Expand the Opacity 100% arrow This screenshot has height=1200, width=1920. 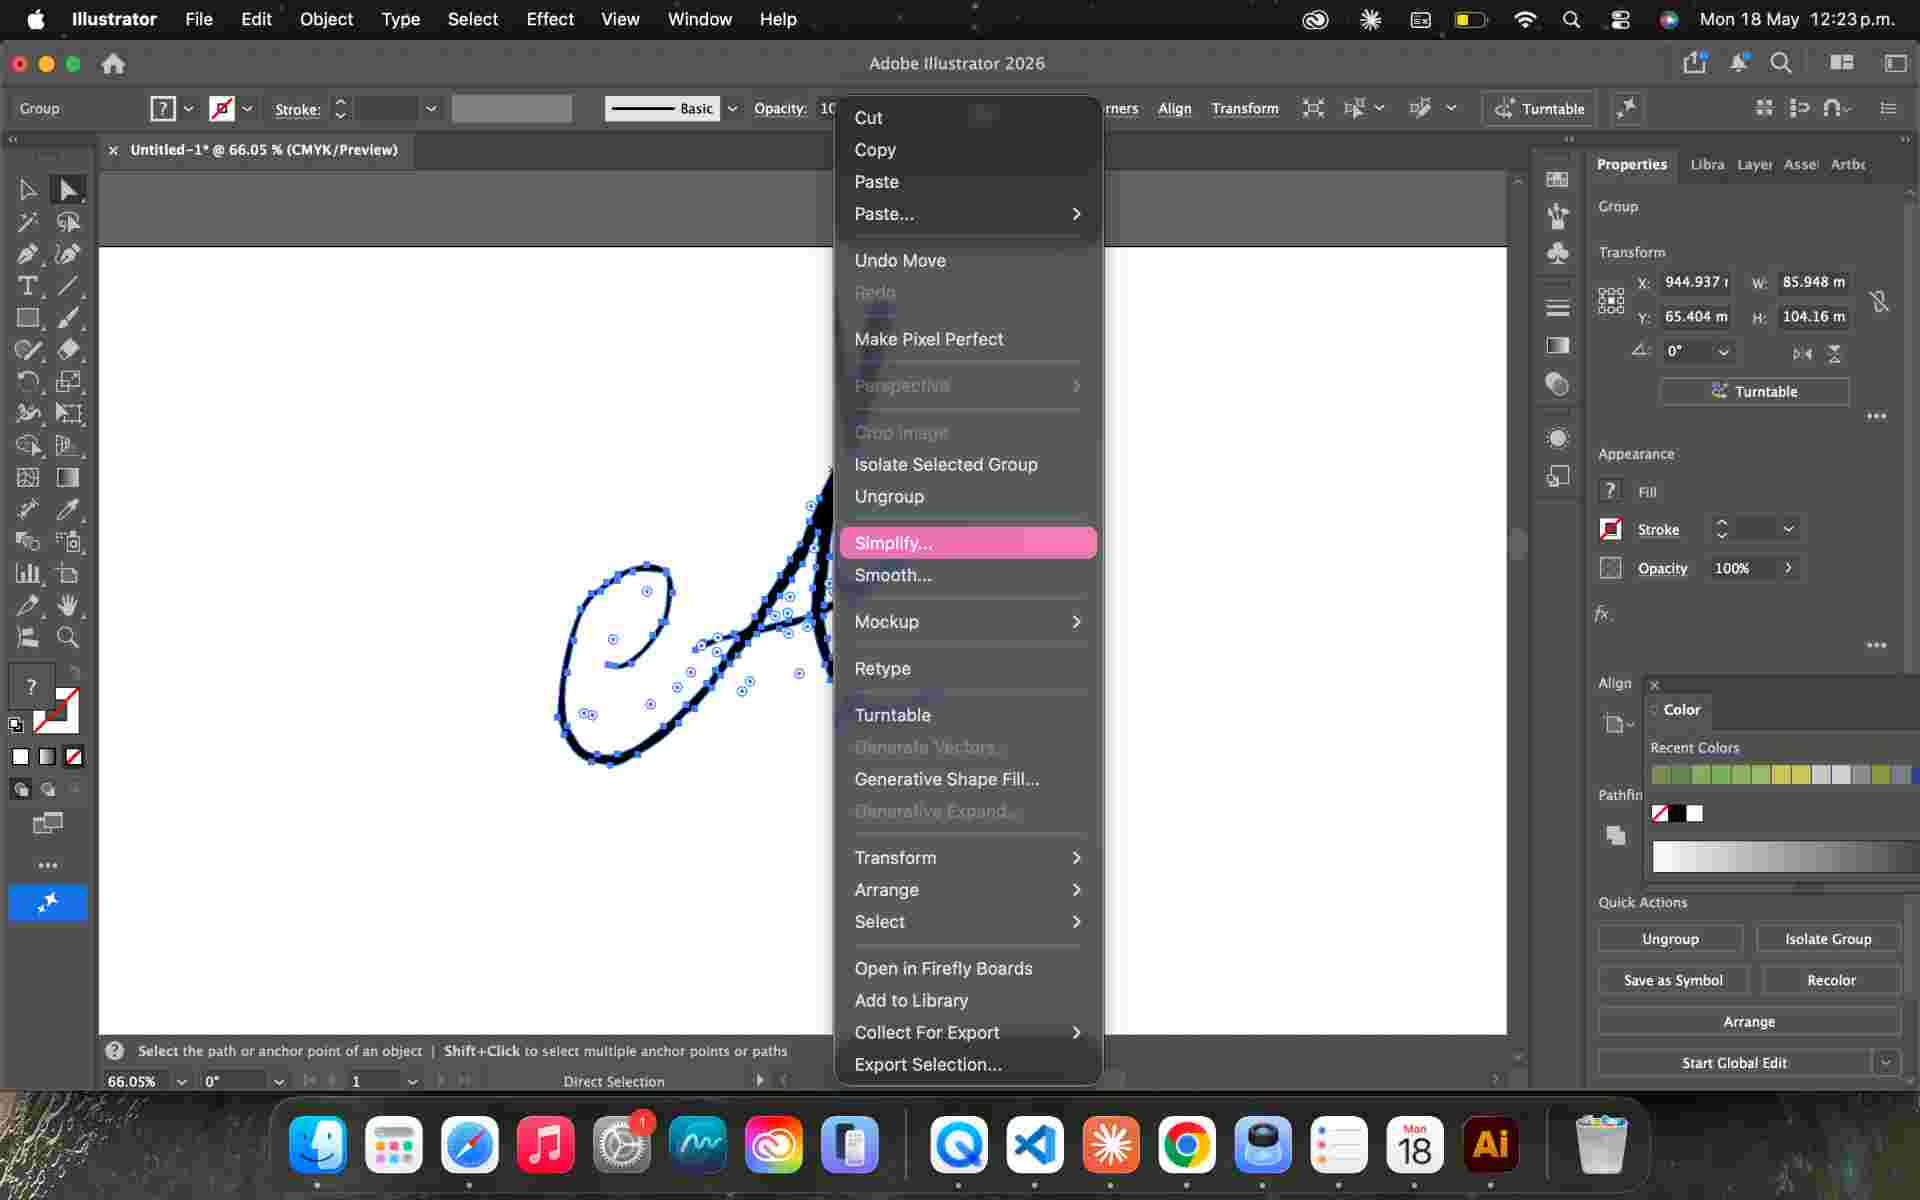[1788, 568]
